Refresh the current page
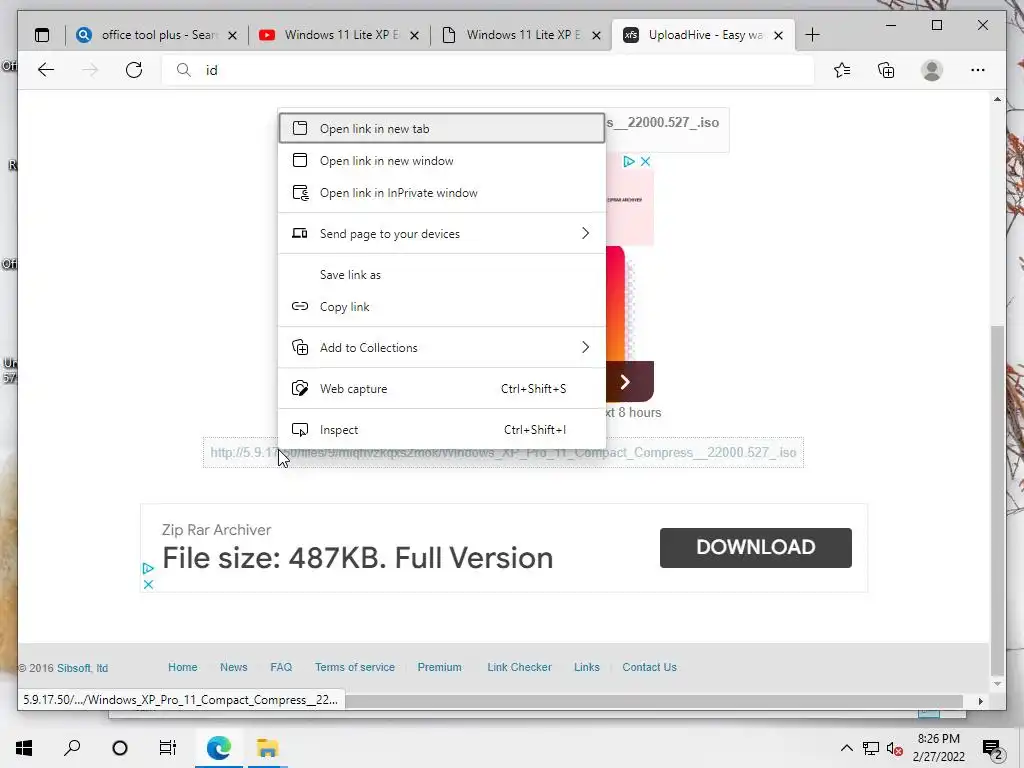Screen dimensions: 1024x768 tap(134, 70)
